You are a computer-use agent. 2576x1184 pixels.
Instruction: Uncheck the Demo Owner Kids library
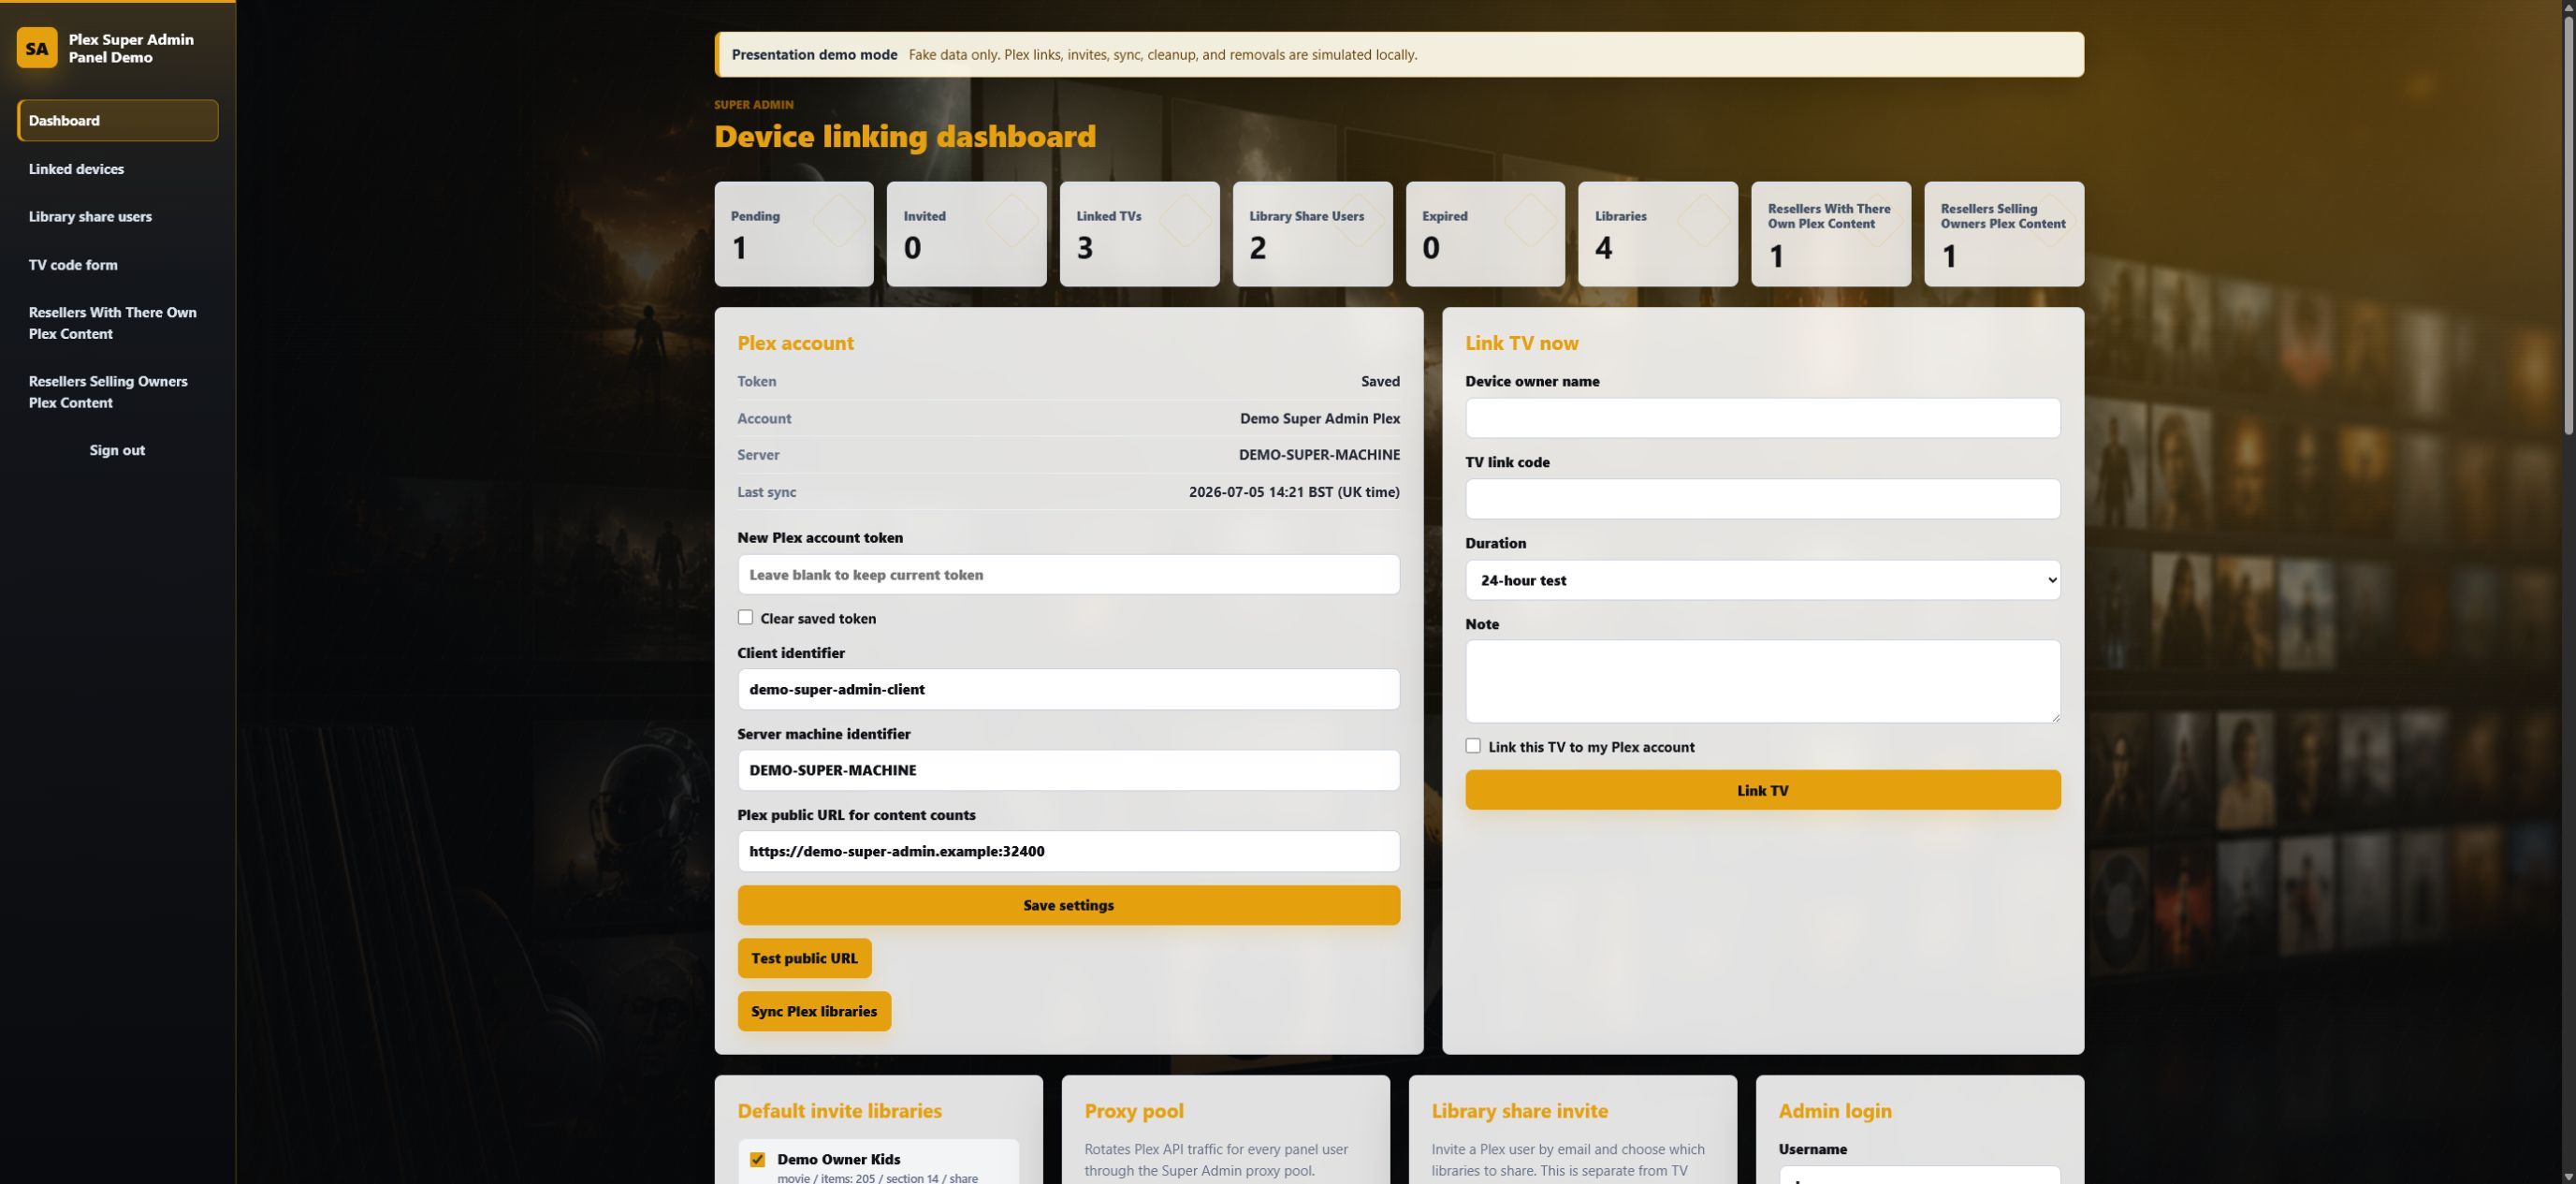pos(757,1160)
